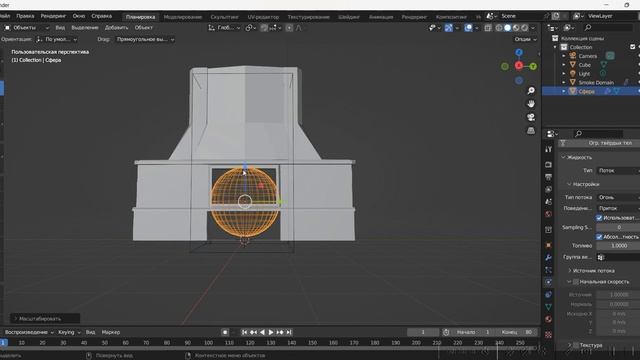Image resolution: width=640 pixels, height=360 pixels.
Task: Select material preview shading mode
Action: (x=516, y=28)
